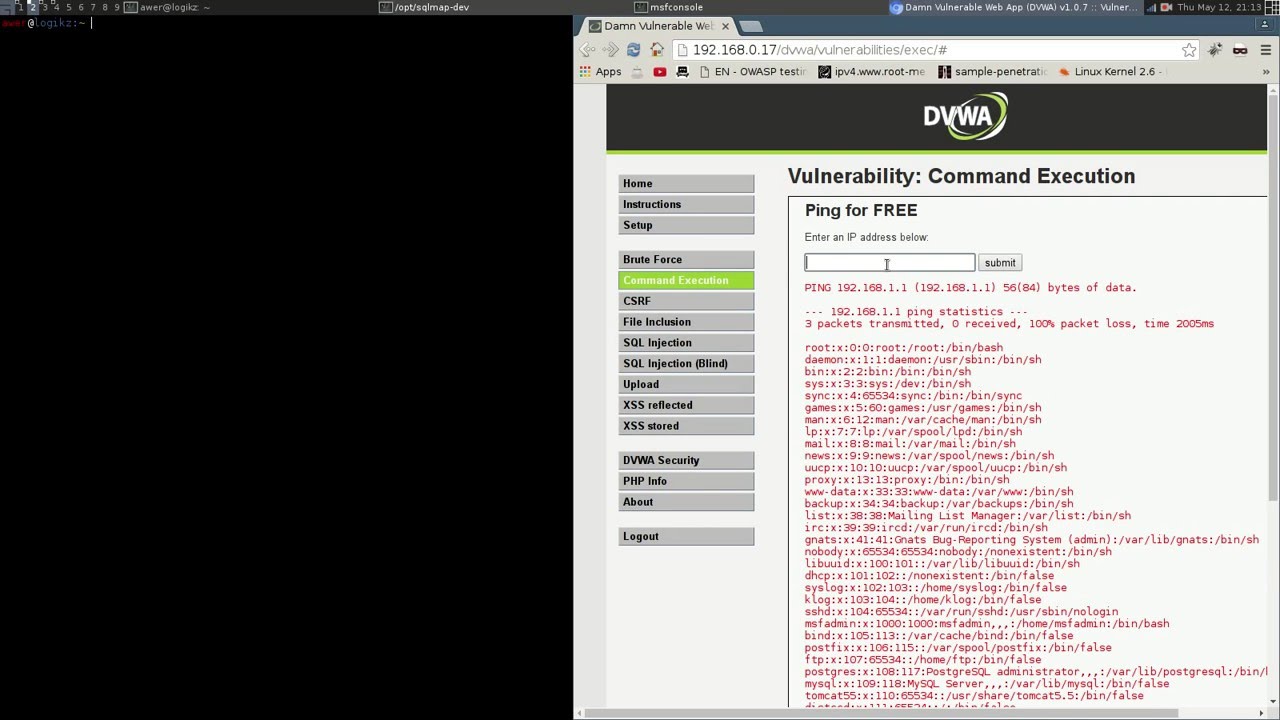Switch to the msfconsole window in taskbar
Screen dimensions: 1280x720
tap(670, 7)
